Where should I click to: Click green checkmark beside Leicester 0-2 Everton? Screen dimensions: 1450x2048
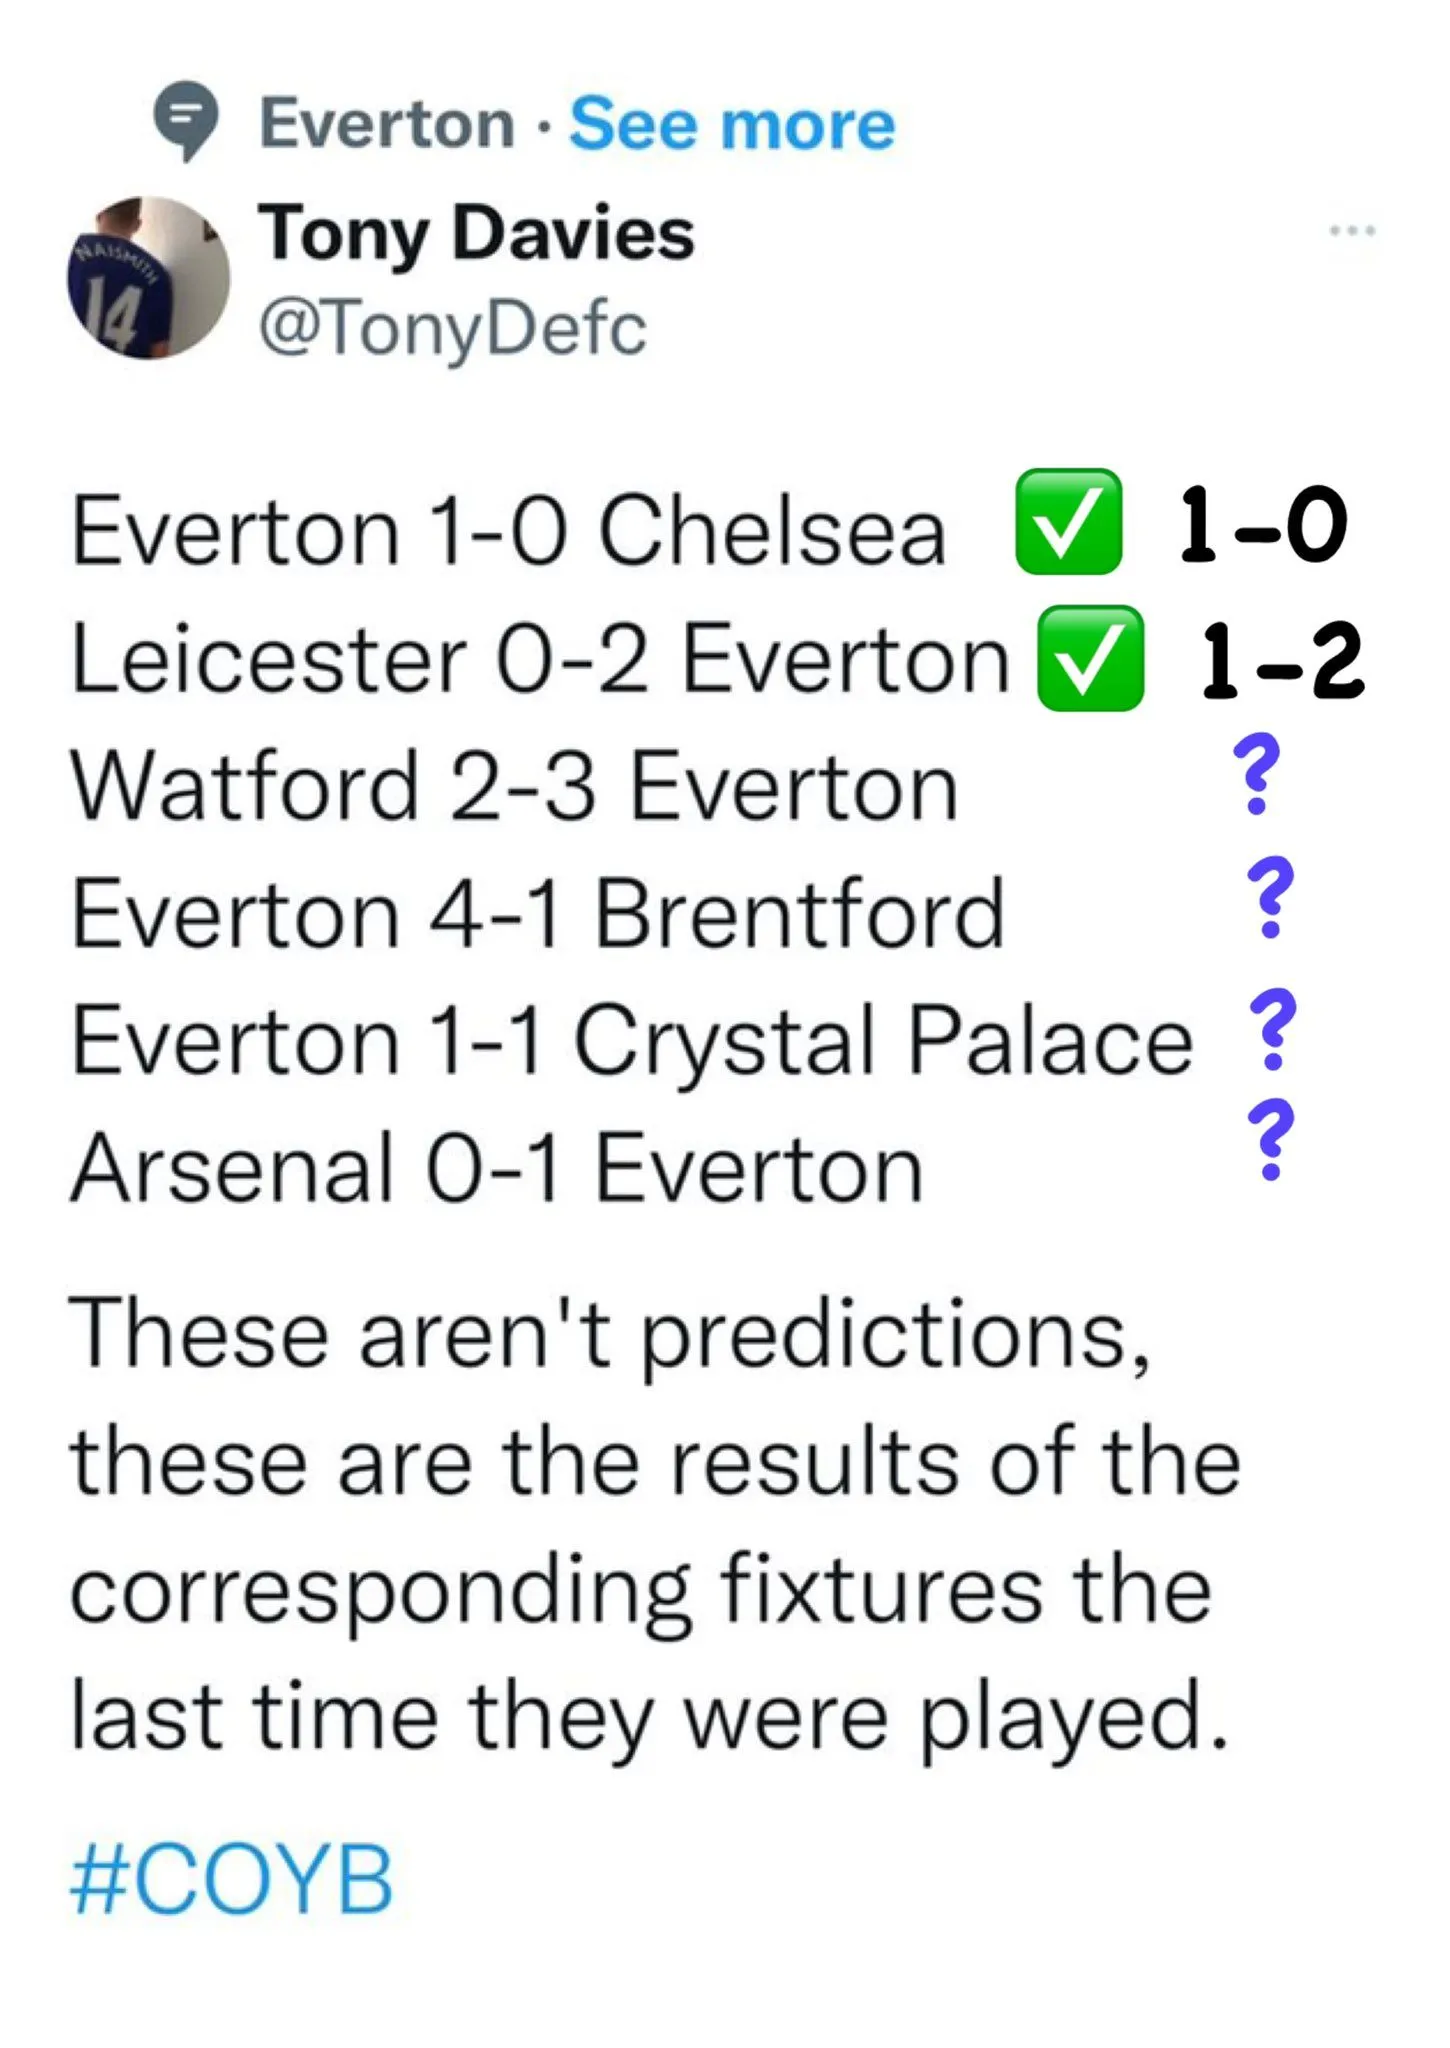1090,658
